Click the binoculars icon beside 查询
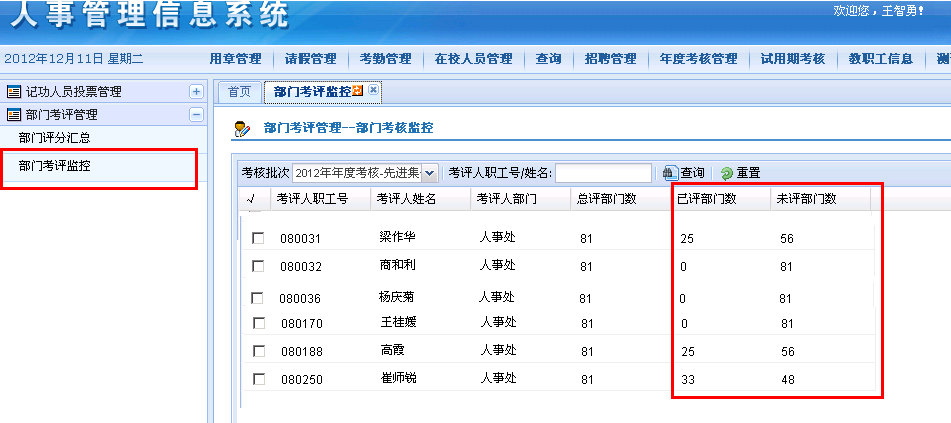This screenshot has width=951, height=423. pos(670,173)
